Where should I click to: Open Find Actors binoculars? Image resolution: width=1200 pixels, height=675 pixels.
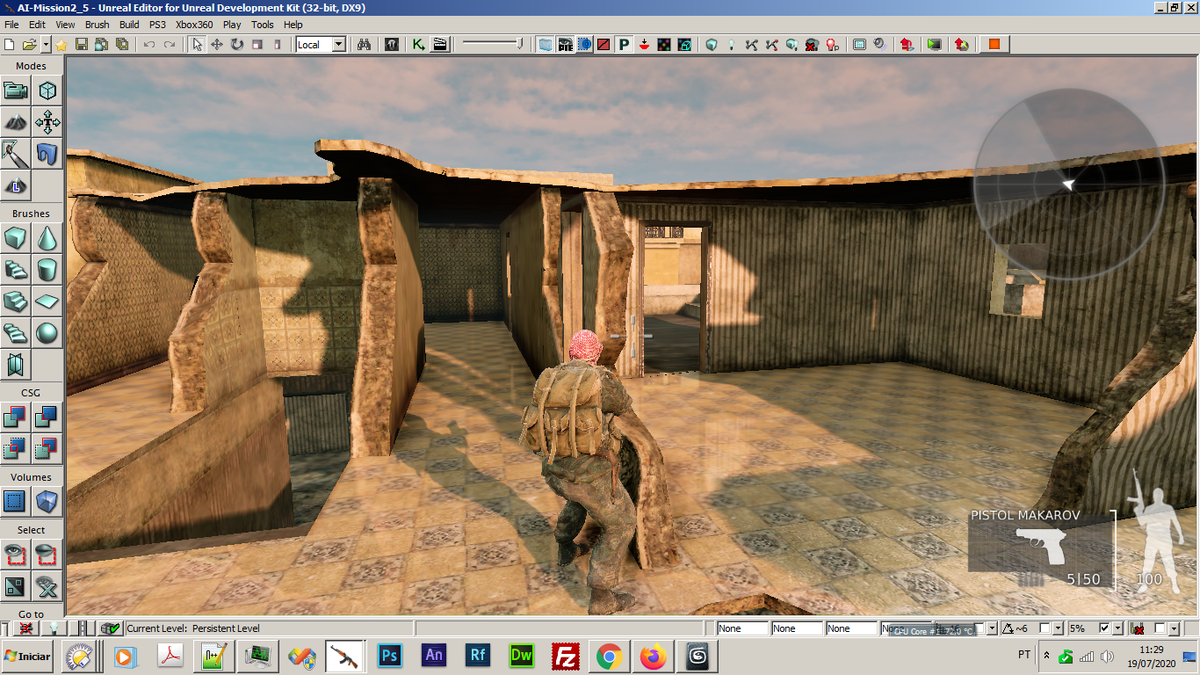pos(365,44)
